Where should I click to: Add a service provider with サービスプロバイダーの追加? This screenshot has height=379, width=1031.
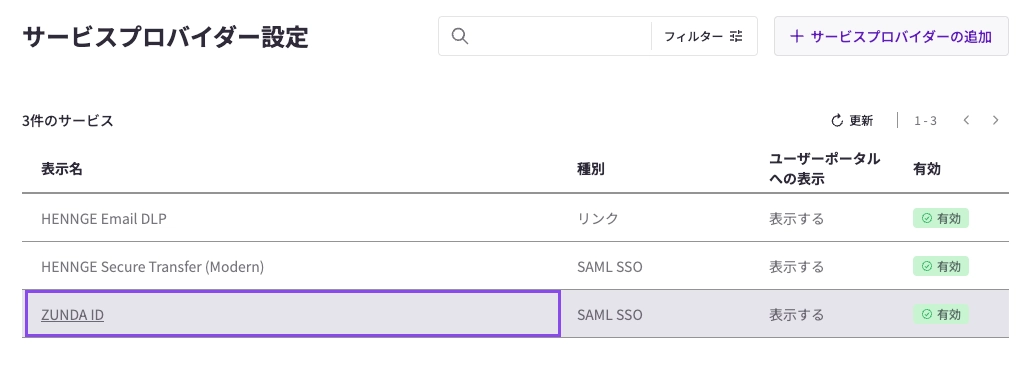pos(891,36)
